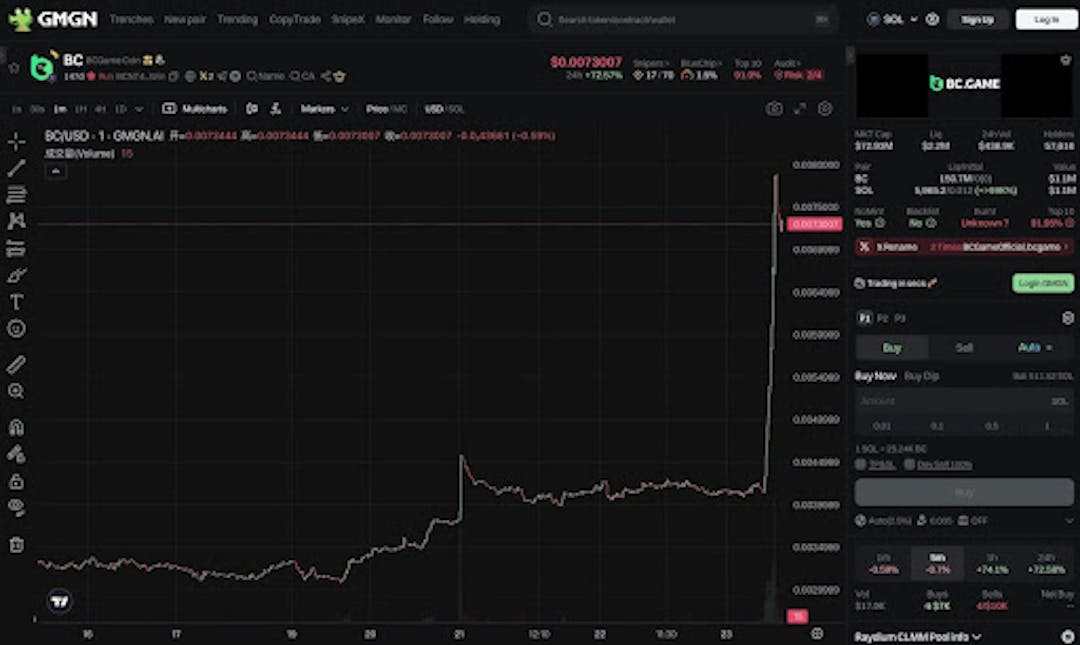Open chart settings gear icon
This screenshot has height=645, width=1080.
825,109
